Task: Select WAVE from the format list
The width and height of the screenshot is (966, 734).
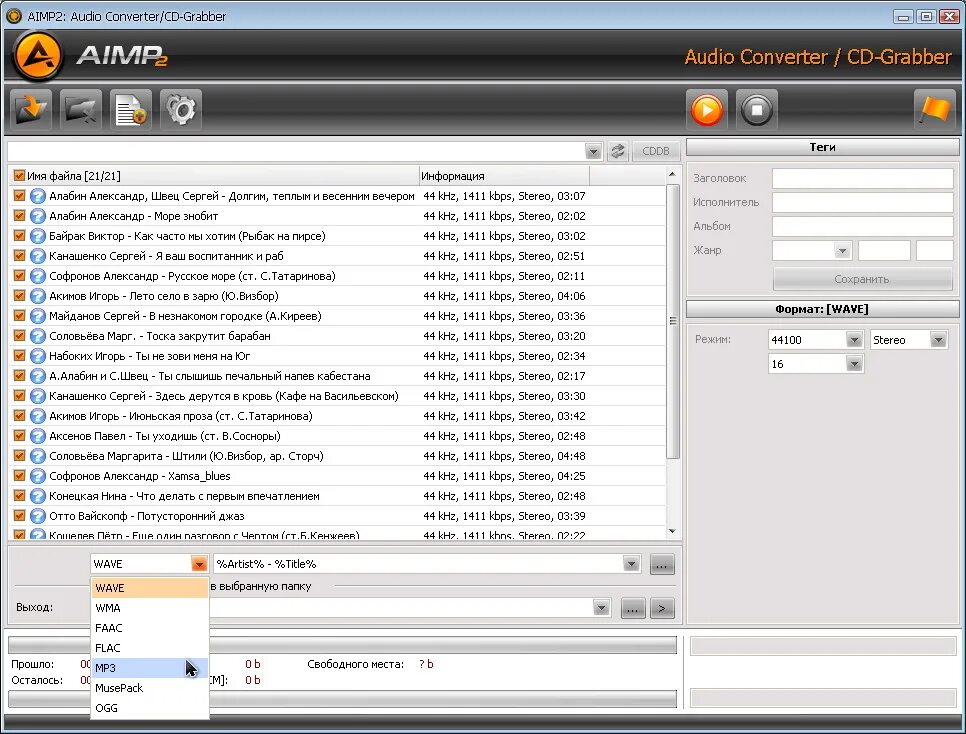Action: tap(150, 588)
